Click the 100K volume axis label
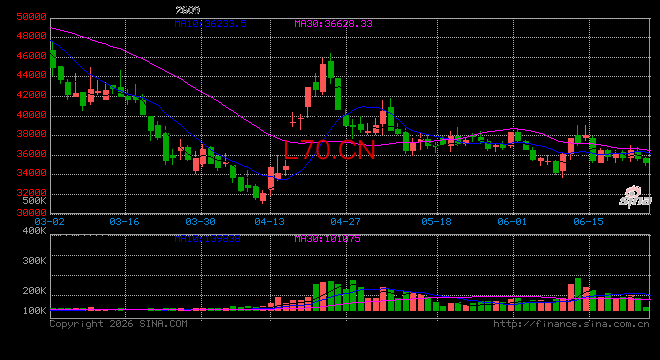 [x=35, y=311]
